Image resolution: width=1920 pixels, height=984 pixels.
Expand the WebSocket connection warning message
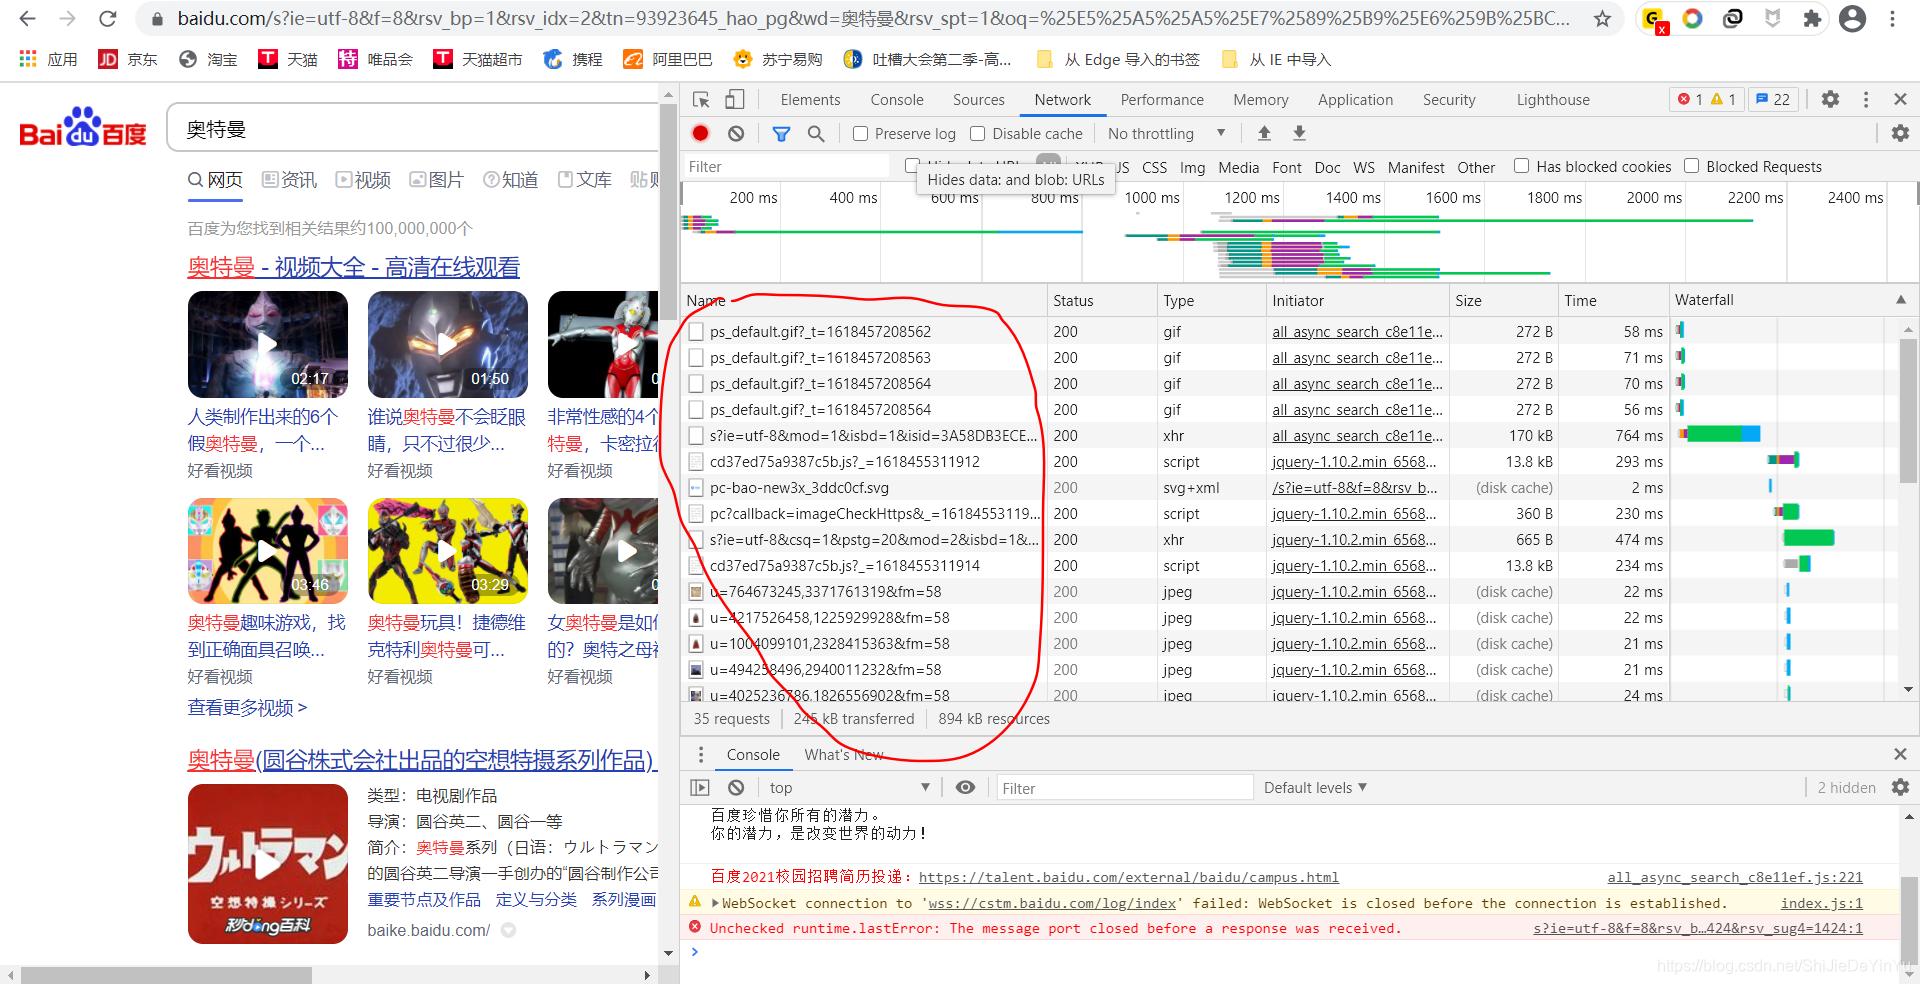[x=715, y=903]
